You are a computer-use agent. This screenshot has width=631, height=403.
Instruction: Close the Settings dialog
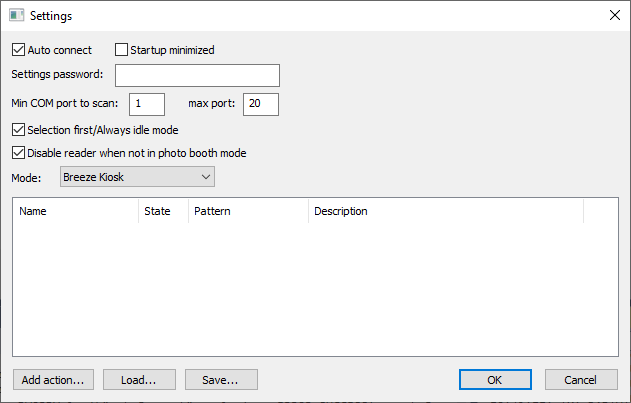tap(614, 16)
